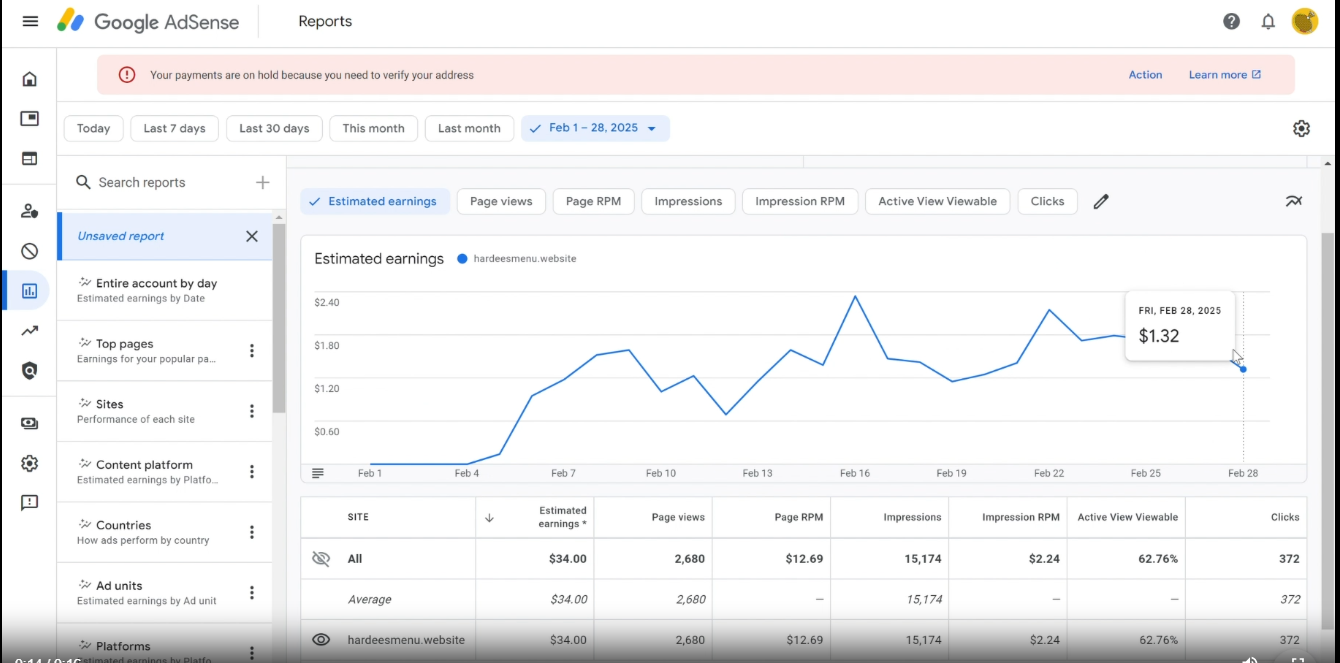
Task: Enable the Page RPM metric chip
Action: point(593,201)
